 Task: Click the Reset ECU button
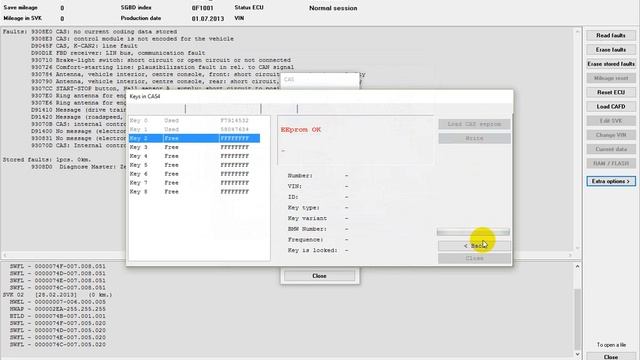611,92
